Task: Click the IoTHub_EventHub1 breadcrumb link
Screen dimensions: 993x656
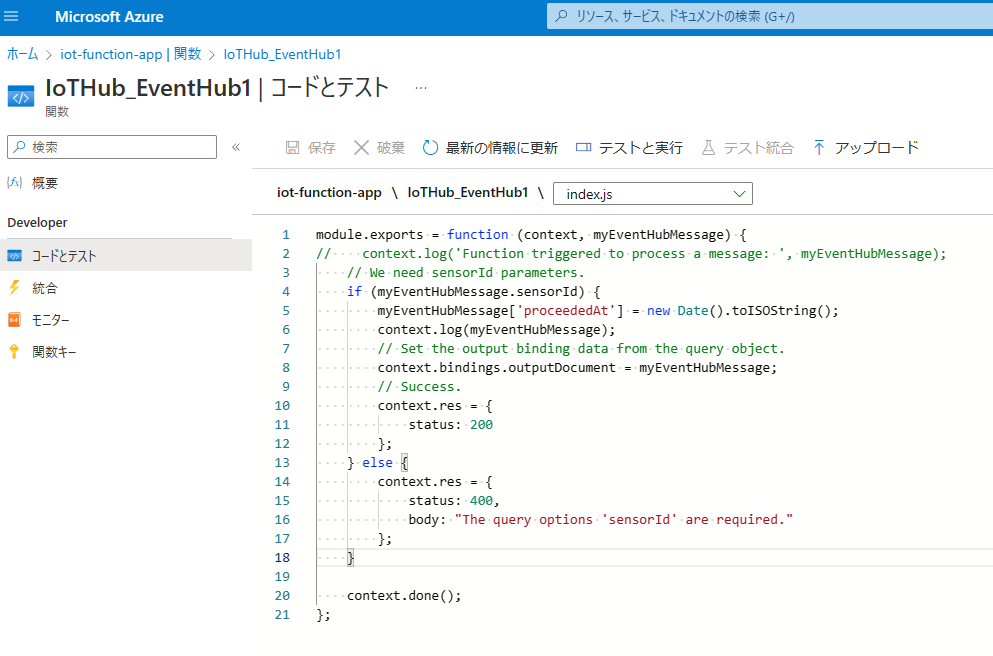Action: click(x=282, y=54)
